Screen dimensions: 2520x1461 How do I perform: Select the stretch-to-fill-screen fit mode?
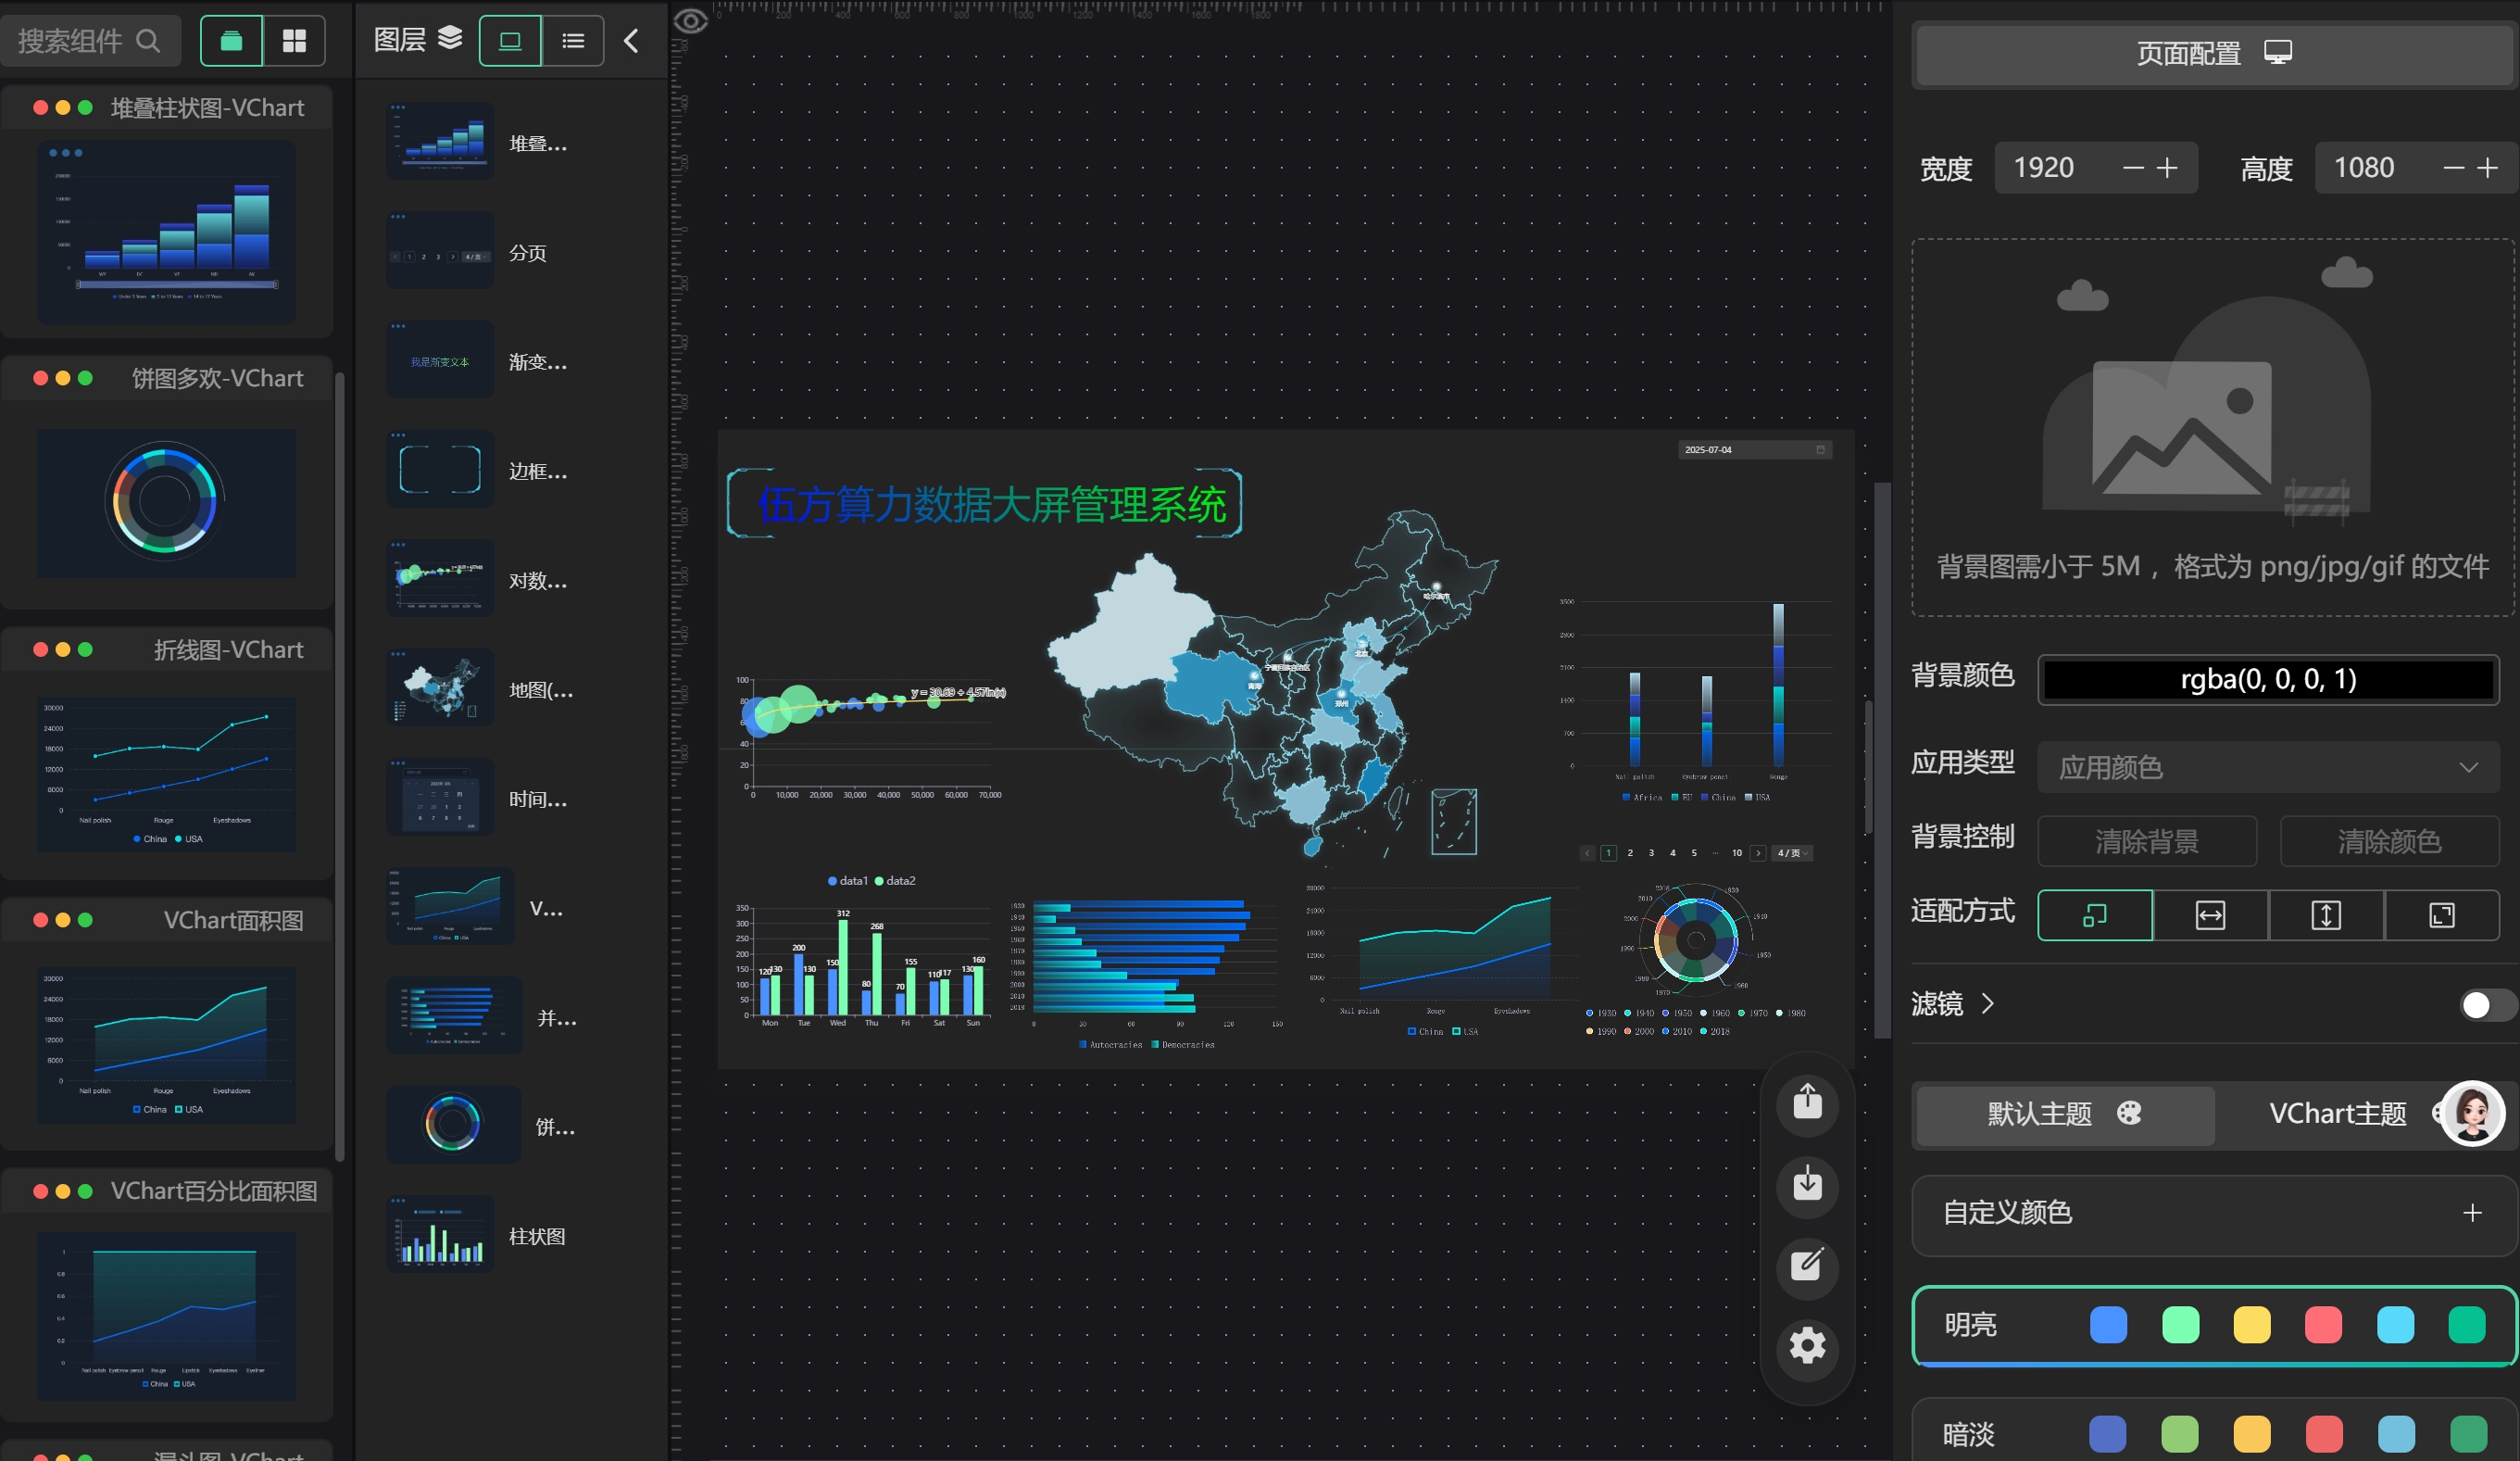pos(2441,915)
